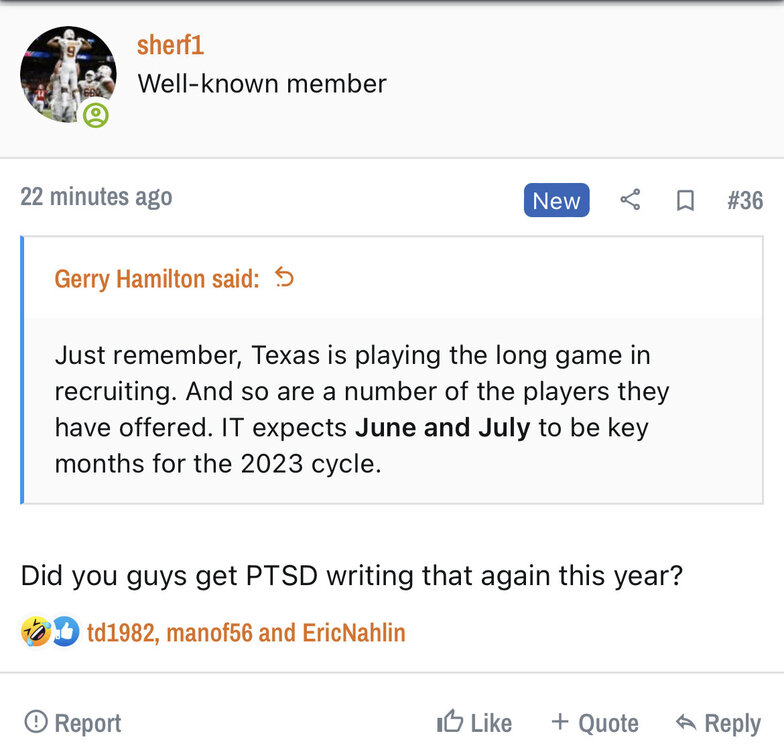Click the share icon beside post number

[x=630, y=200]
